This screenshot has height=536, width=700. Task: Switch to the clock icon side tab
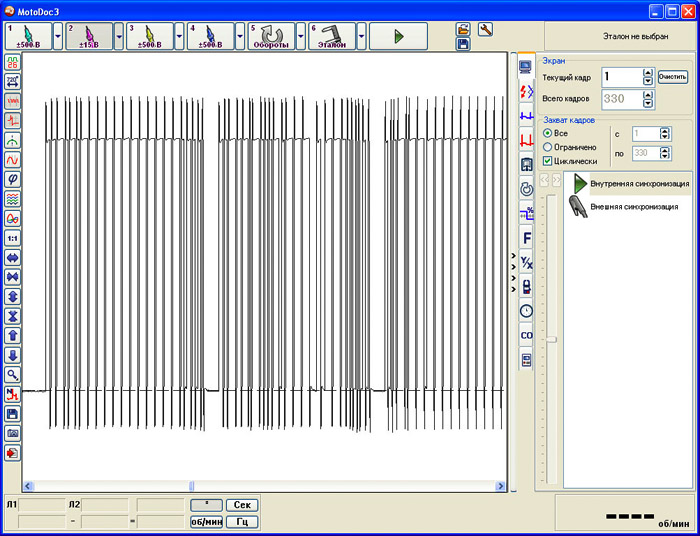point(526,311)
